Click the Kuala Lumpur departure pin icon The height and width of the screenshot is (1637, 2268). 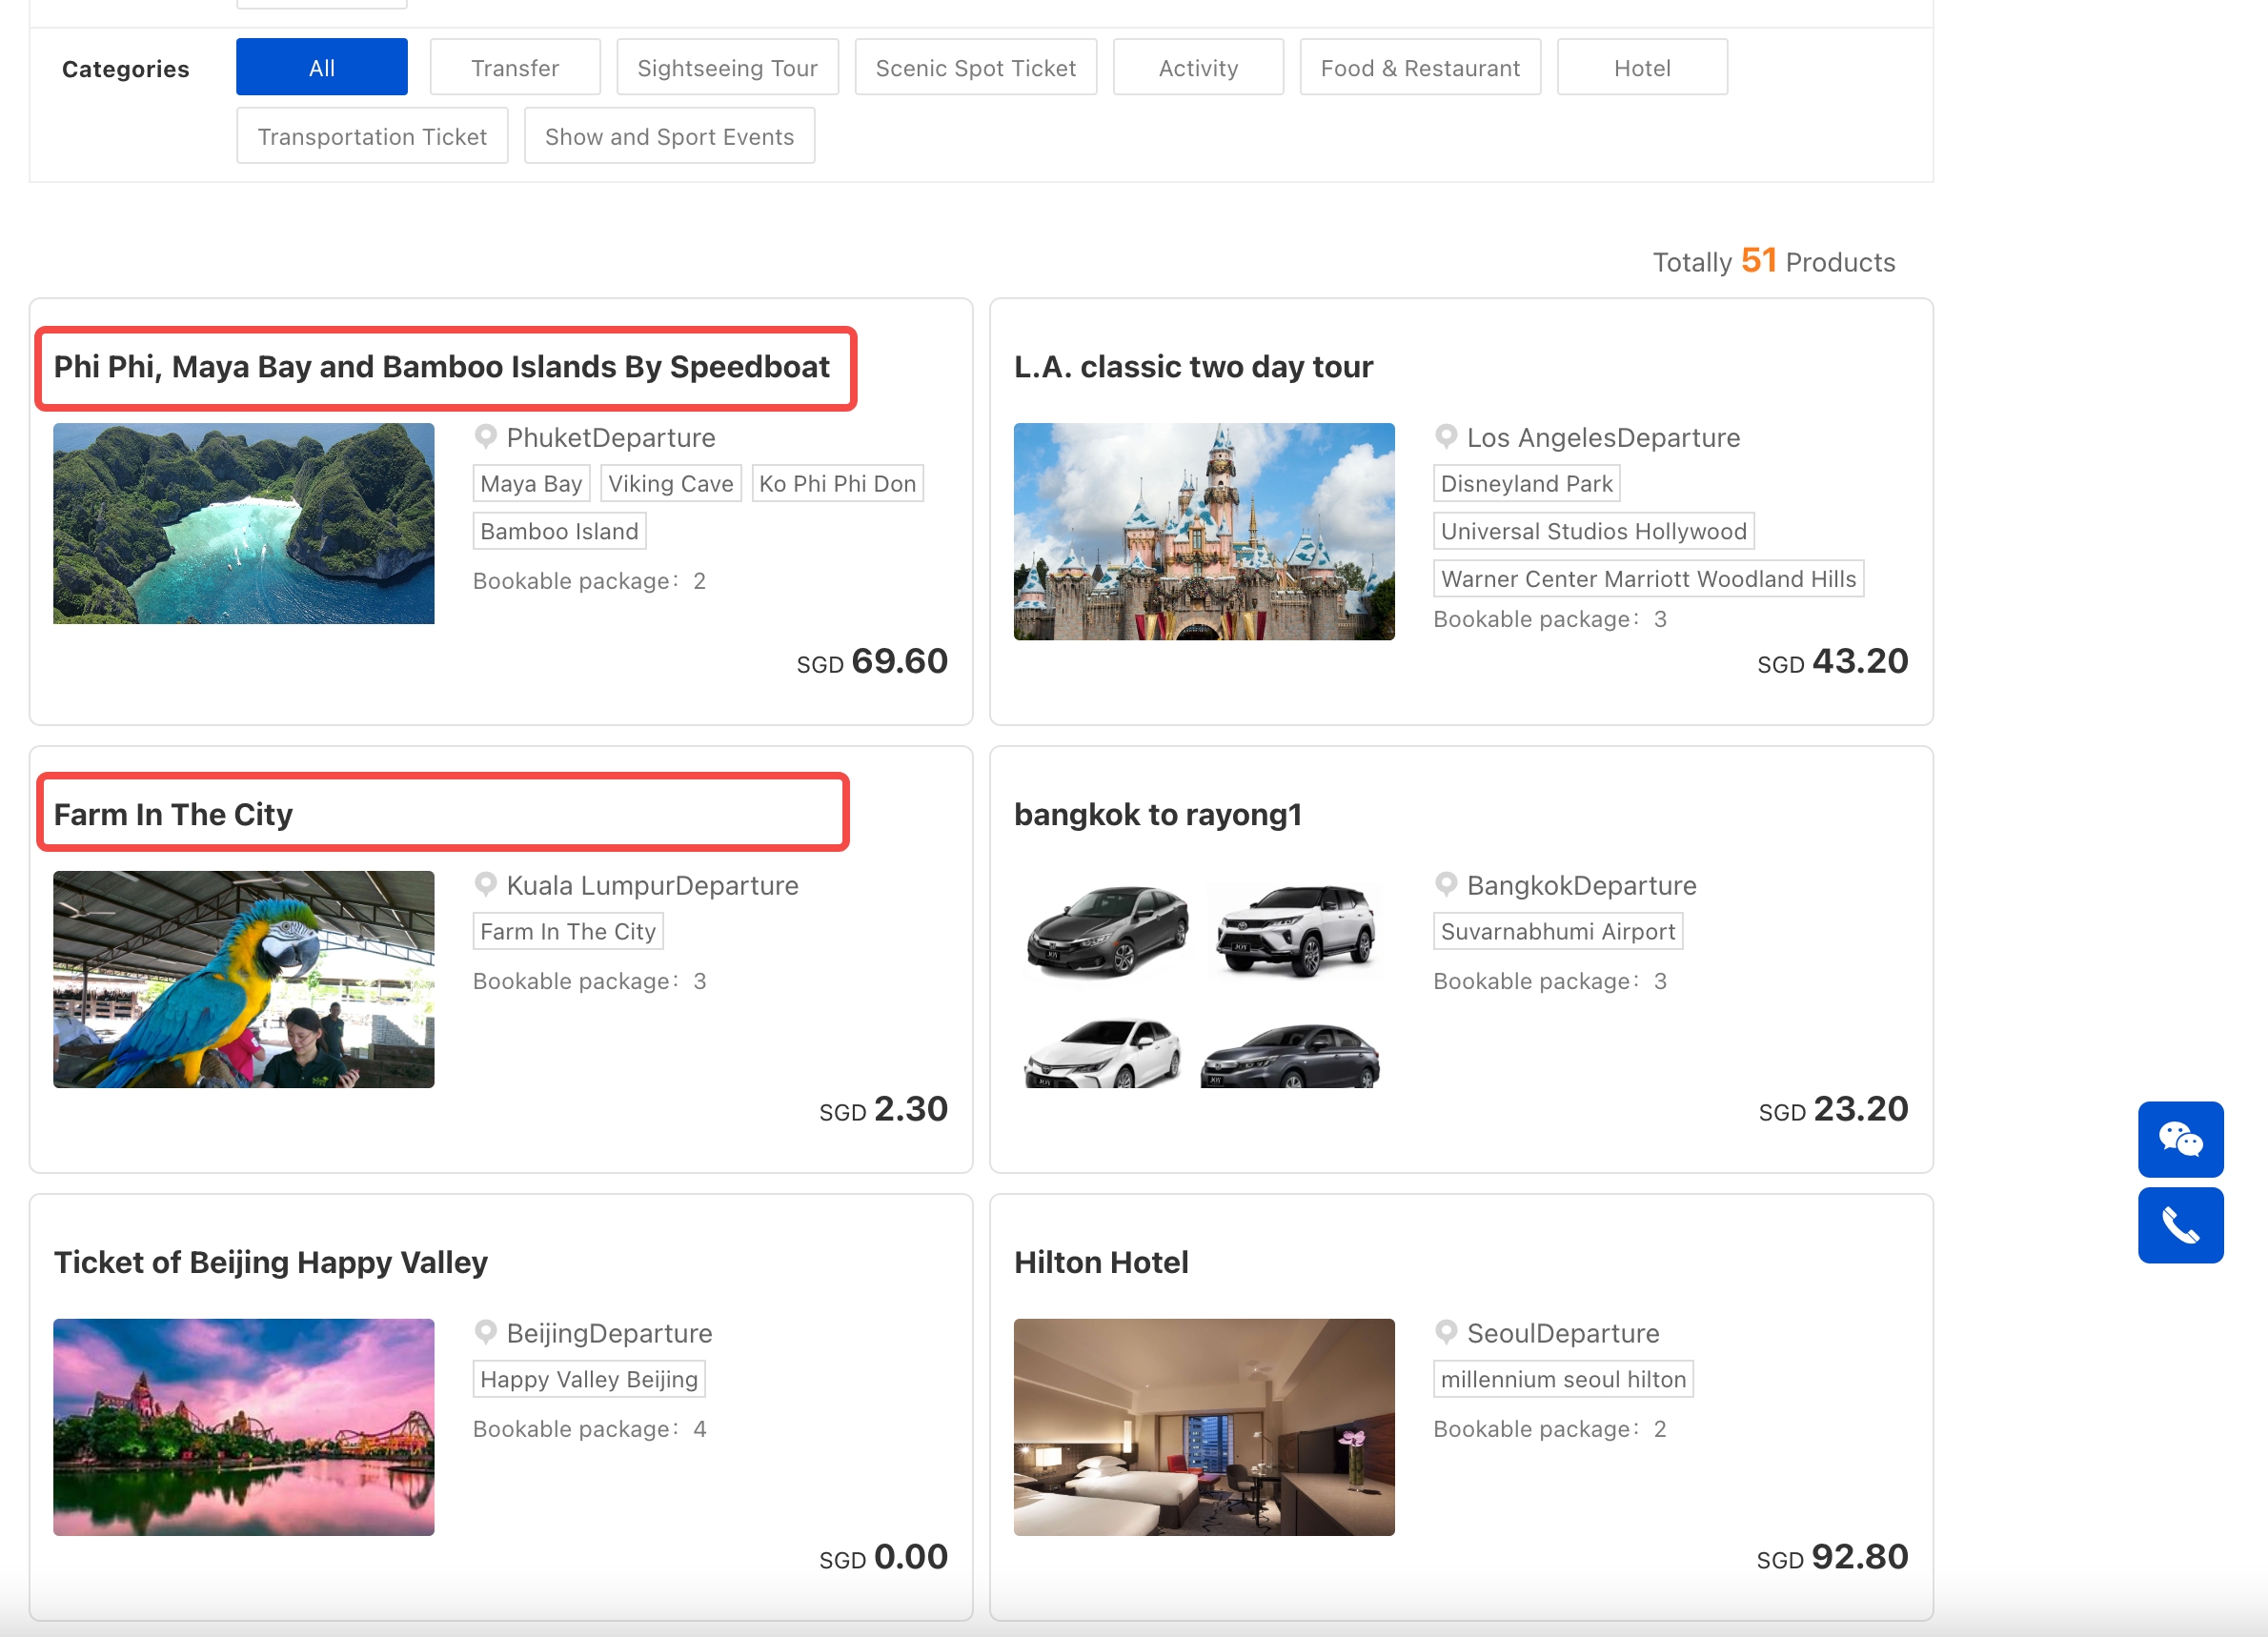click(485, 884)
